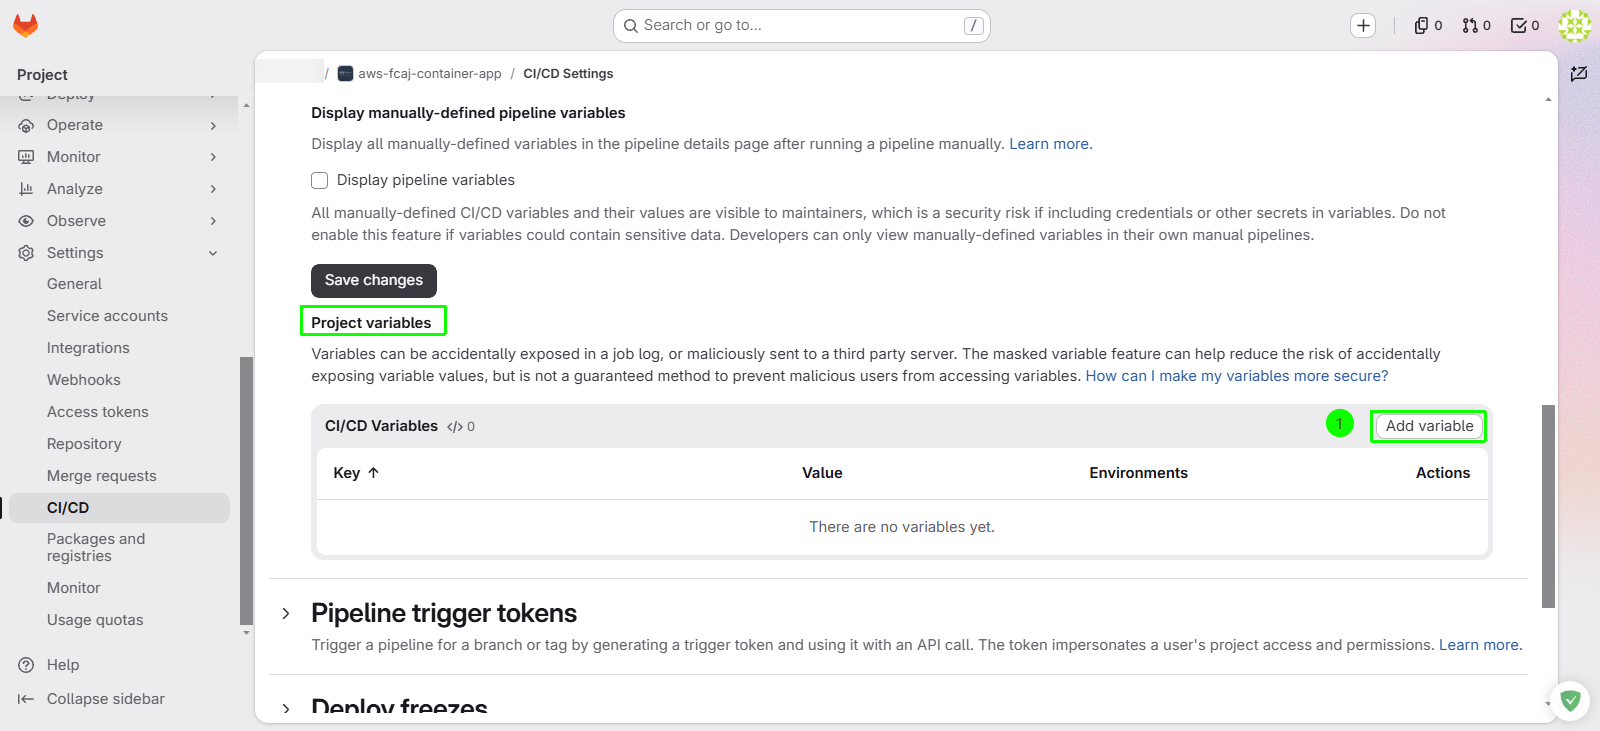Collapse the Settings menu chevron

213,253
